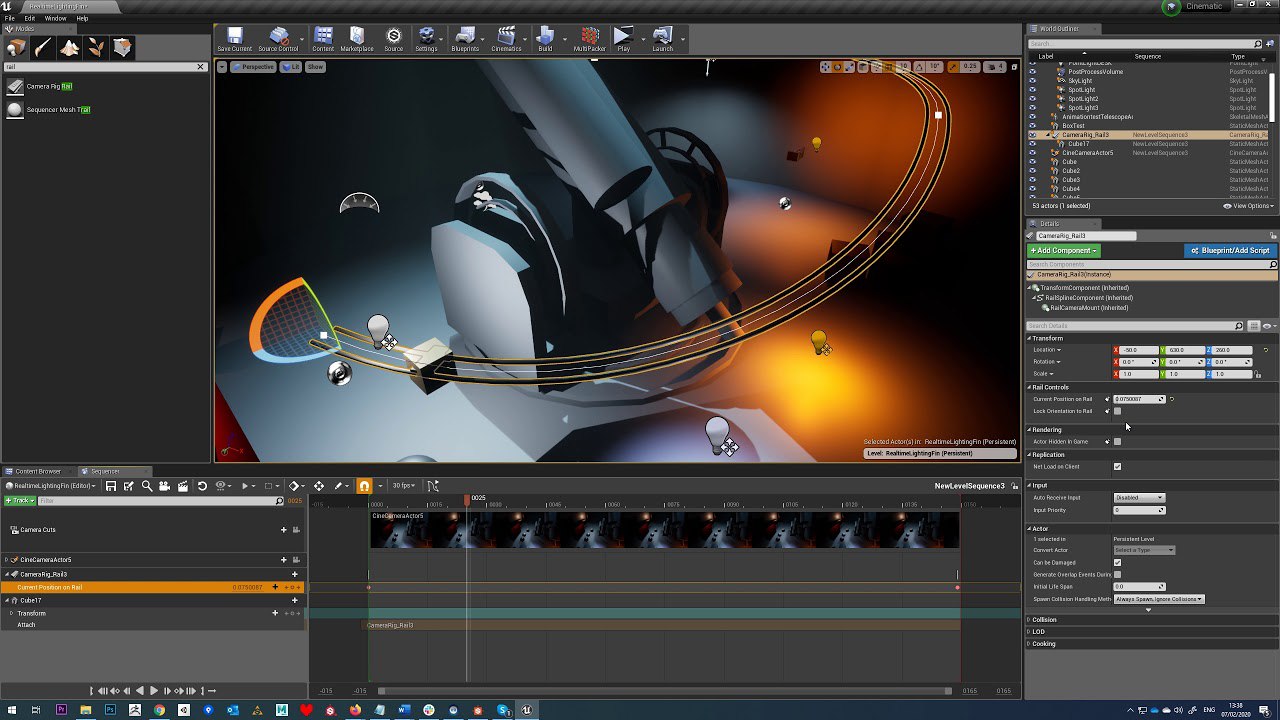Open the Edit menu
1280x720 pixels.
(30, 18)
